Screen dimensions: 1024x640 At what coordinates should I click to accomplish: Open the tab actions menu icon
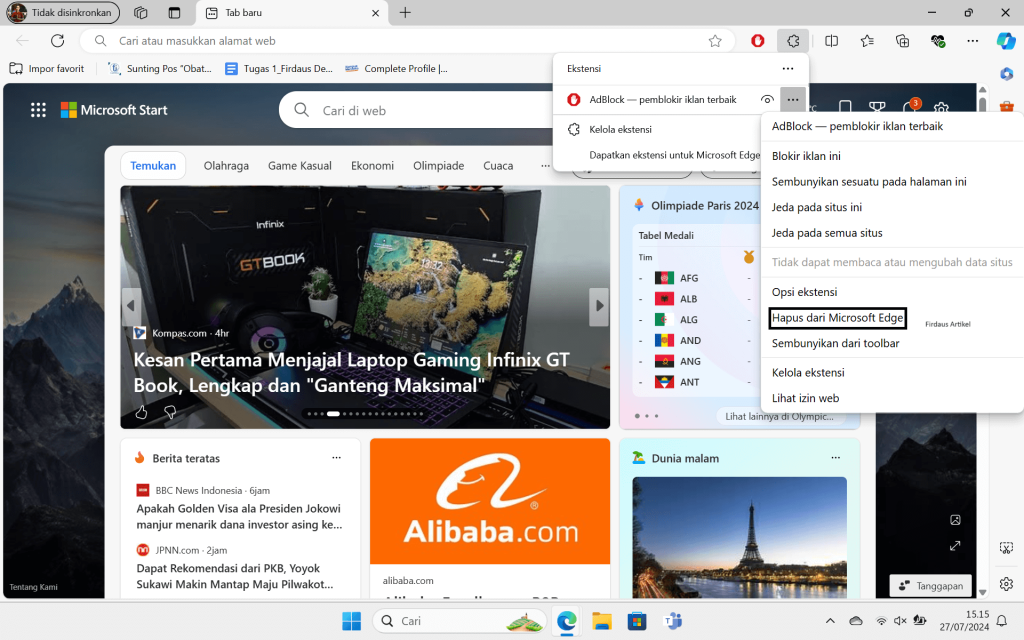pyautogui.click(x=174, y=12)
